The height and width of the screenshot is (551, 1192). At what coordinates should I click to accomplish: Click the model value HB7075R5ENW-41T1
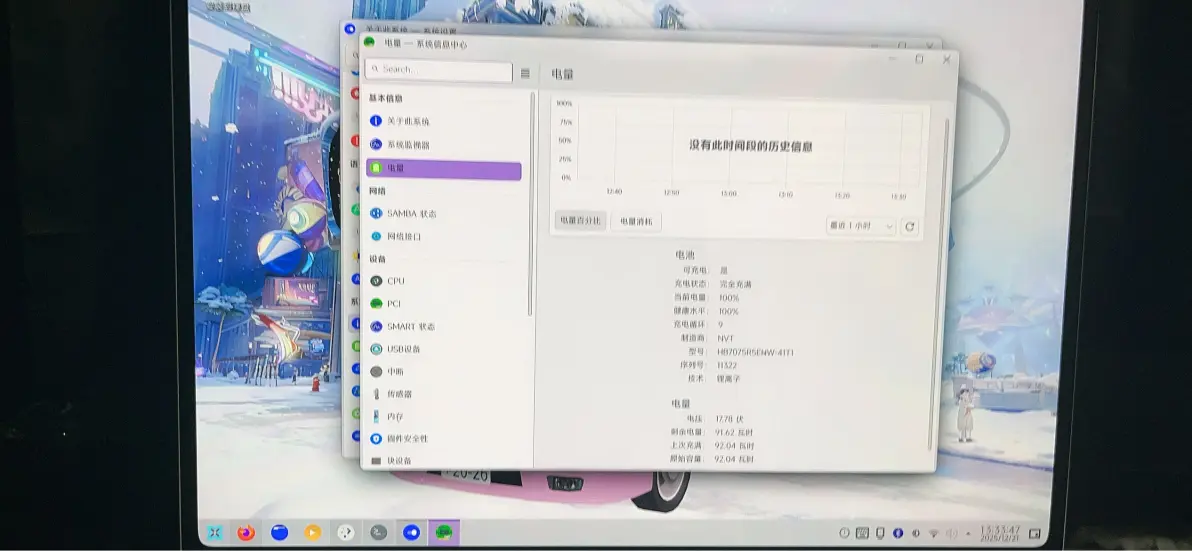coord(756,353)
